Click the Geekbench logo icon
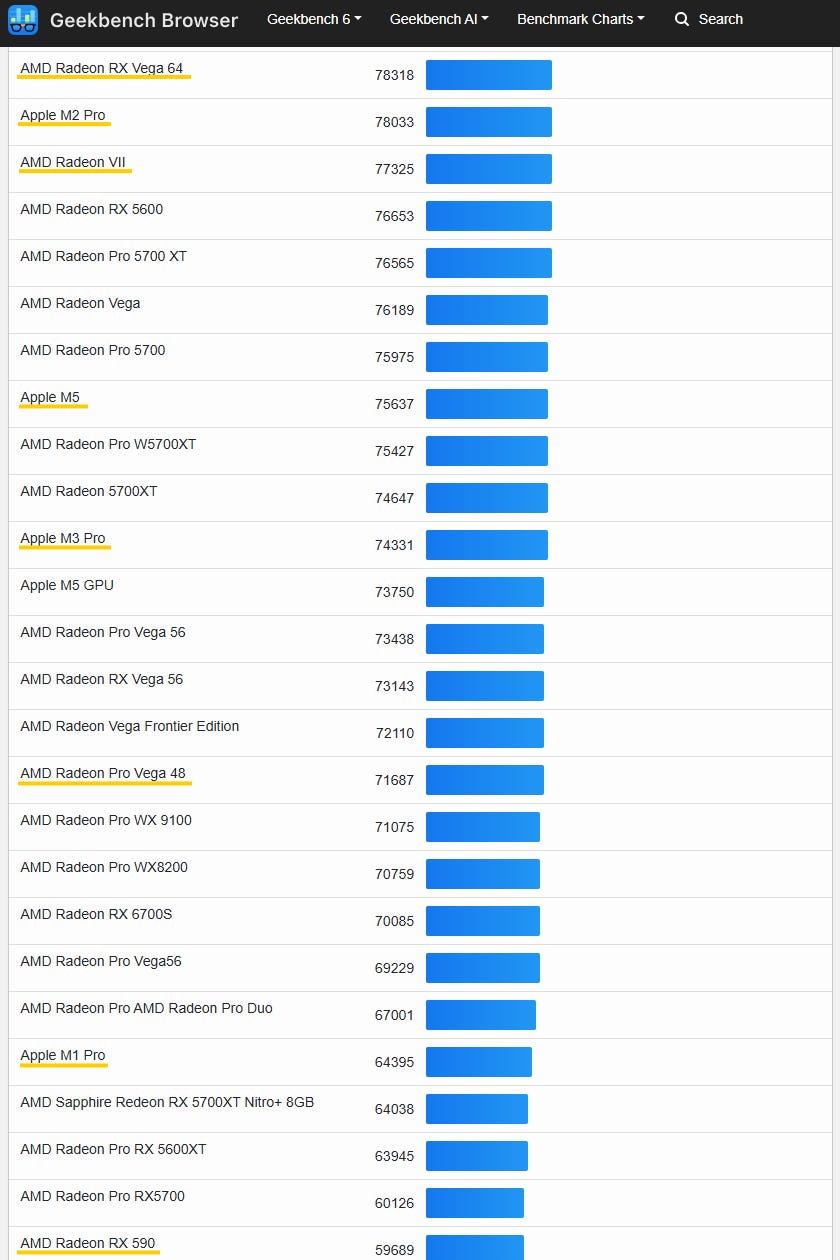This screenshot has height=1260, width=840. (x=23, y=19)
